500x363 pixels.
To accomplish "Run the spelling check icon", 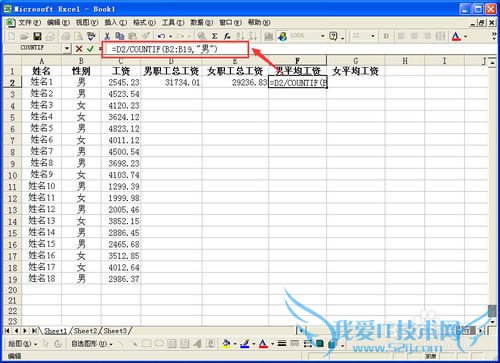I will 91,36.
